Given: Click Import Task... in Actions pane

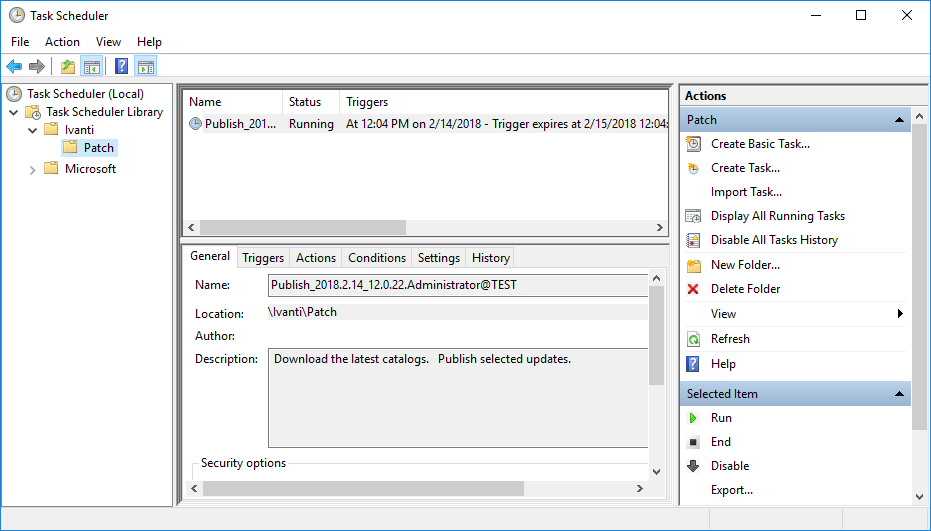Looking at the screenshot, I should coord(746,192).
